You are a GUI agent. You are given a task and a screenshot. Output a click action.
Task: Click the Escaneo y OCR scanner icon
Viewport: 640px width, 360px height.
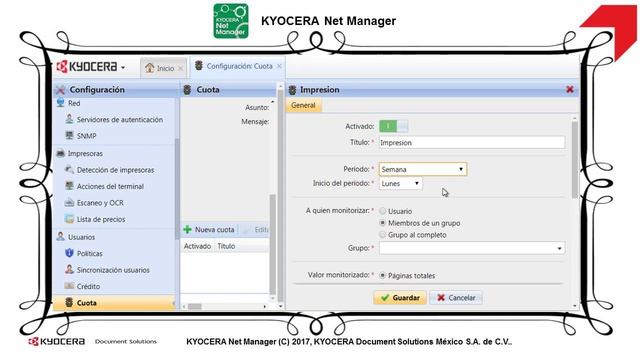click(69, 202)
